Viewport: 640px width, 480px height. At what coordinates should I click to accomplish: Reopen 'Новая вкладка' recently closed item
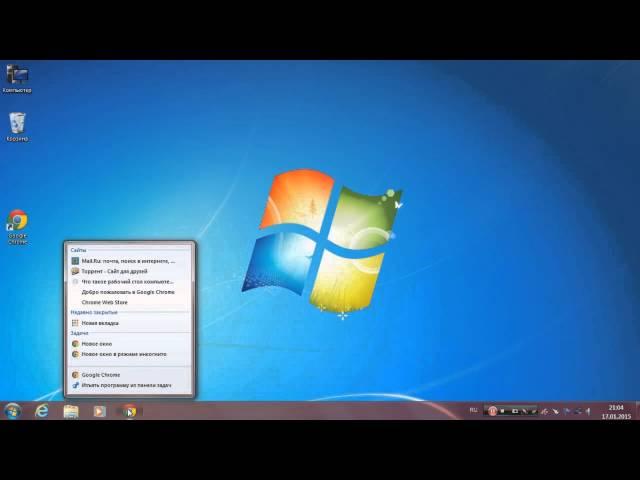129,323
